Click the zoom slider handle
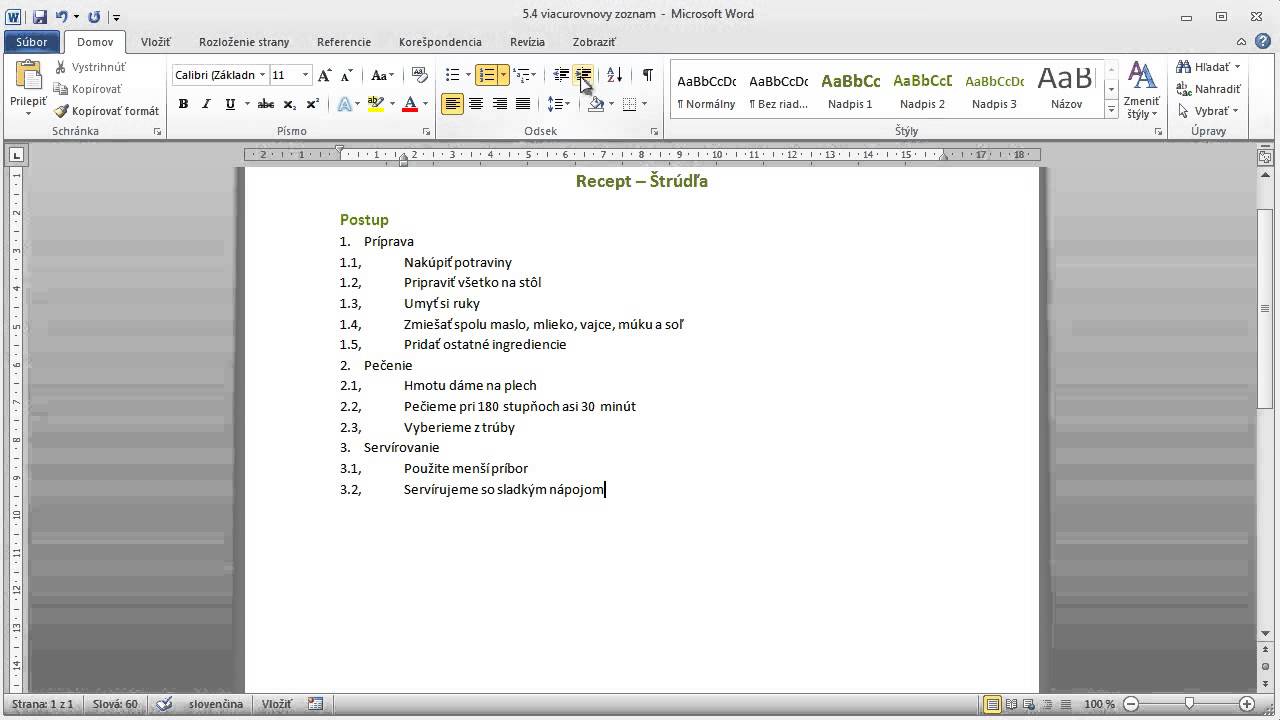 click(x=1188, y=704)
